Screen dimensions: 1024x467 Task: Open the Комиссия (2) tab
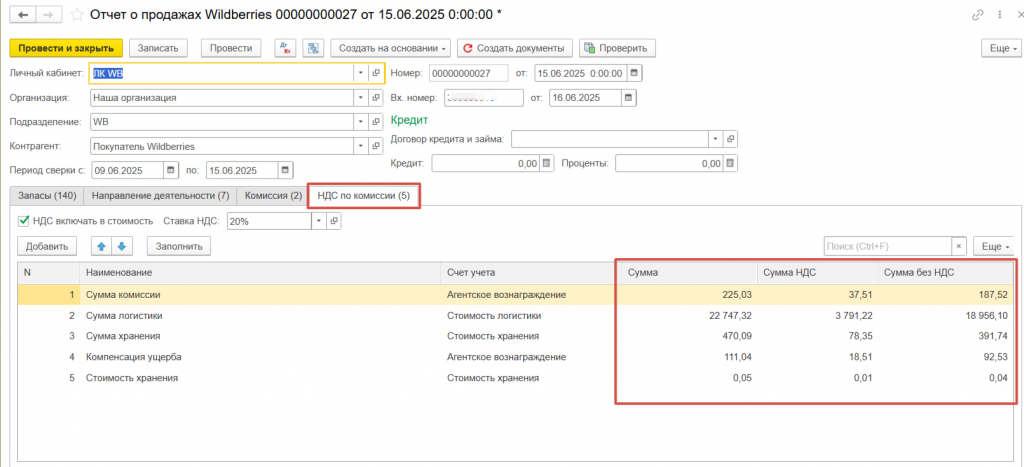[x=266, y=196]
